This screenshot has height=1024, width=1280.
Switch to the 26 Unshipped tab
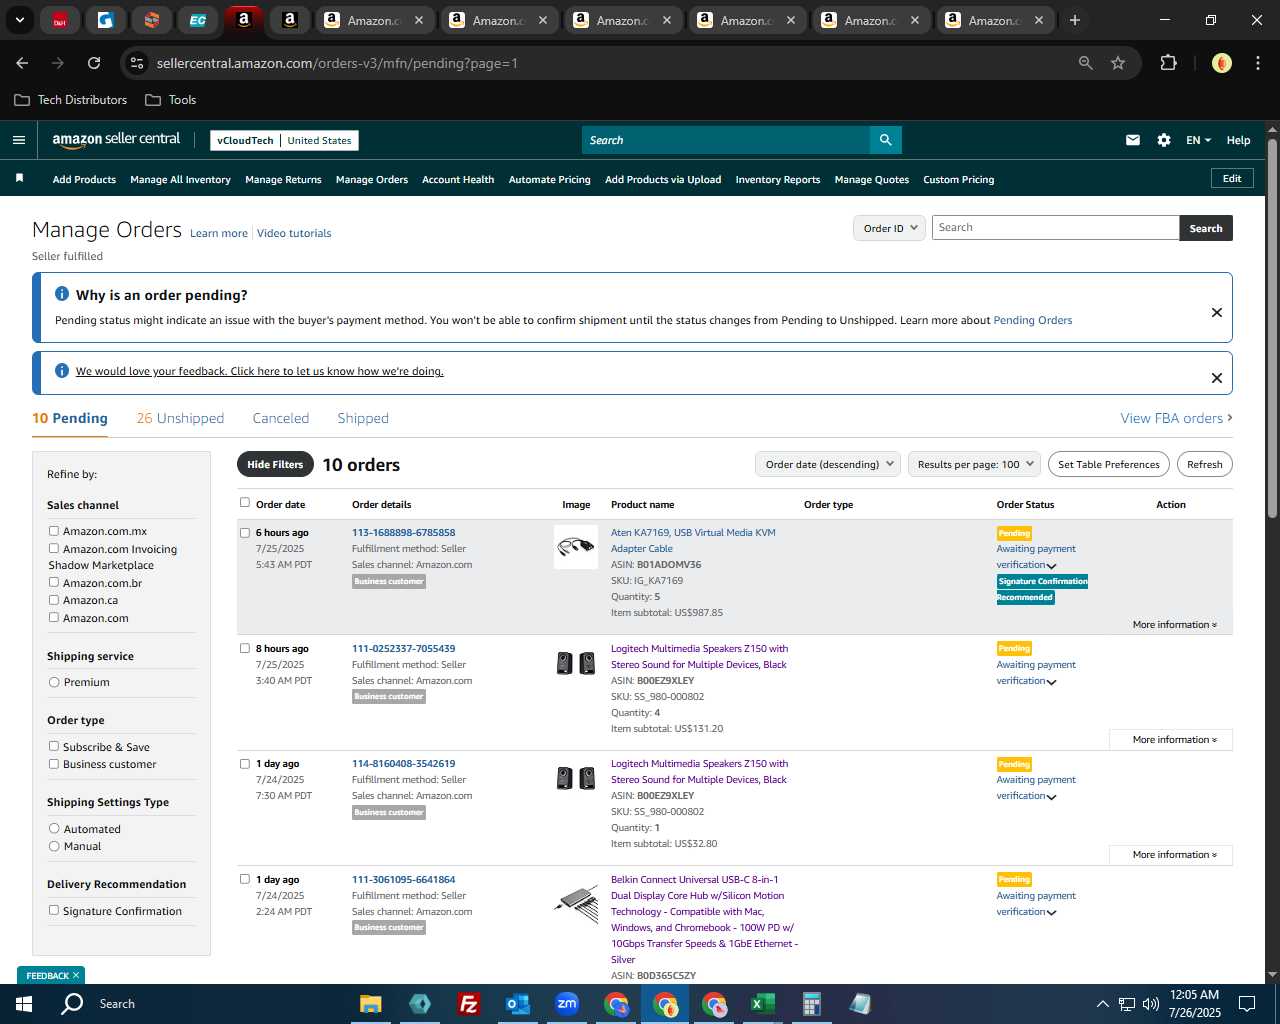[180, 418]
